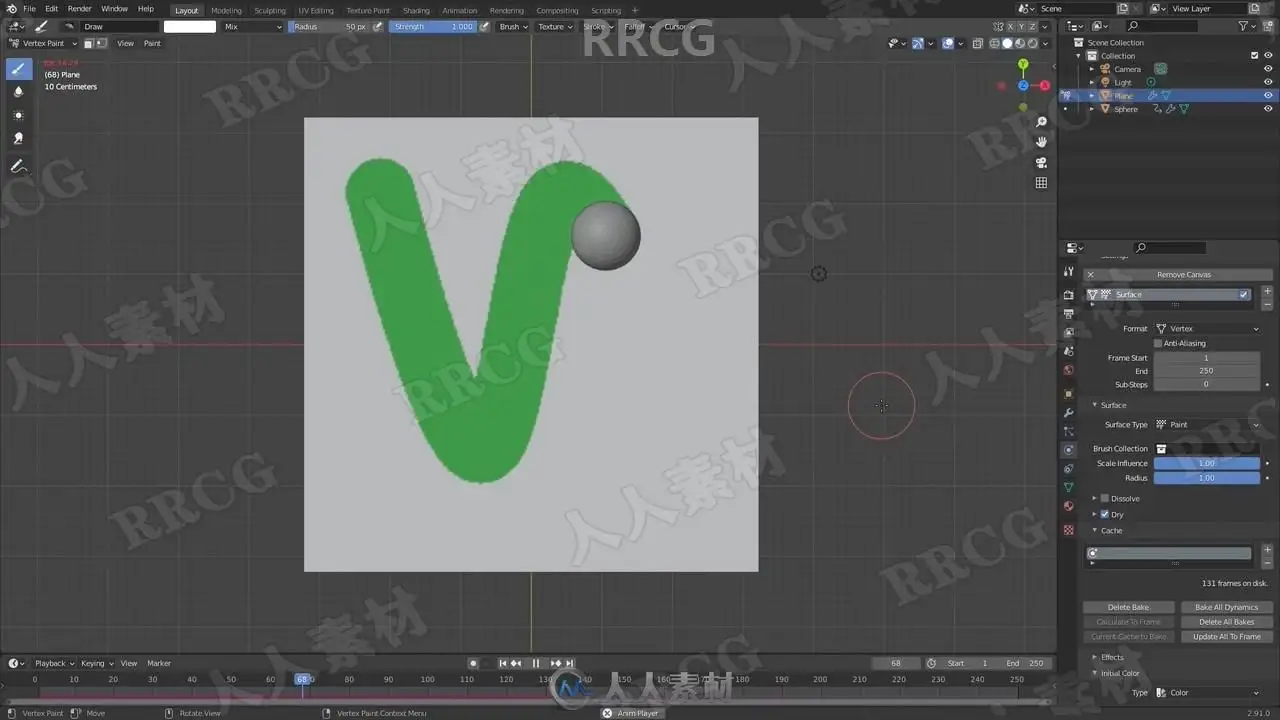
Task: Switch to the Shading workspace tab
Action: (416, 10)
